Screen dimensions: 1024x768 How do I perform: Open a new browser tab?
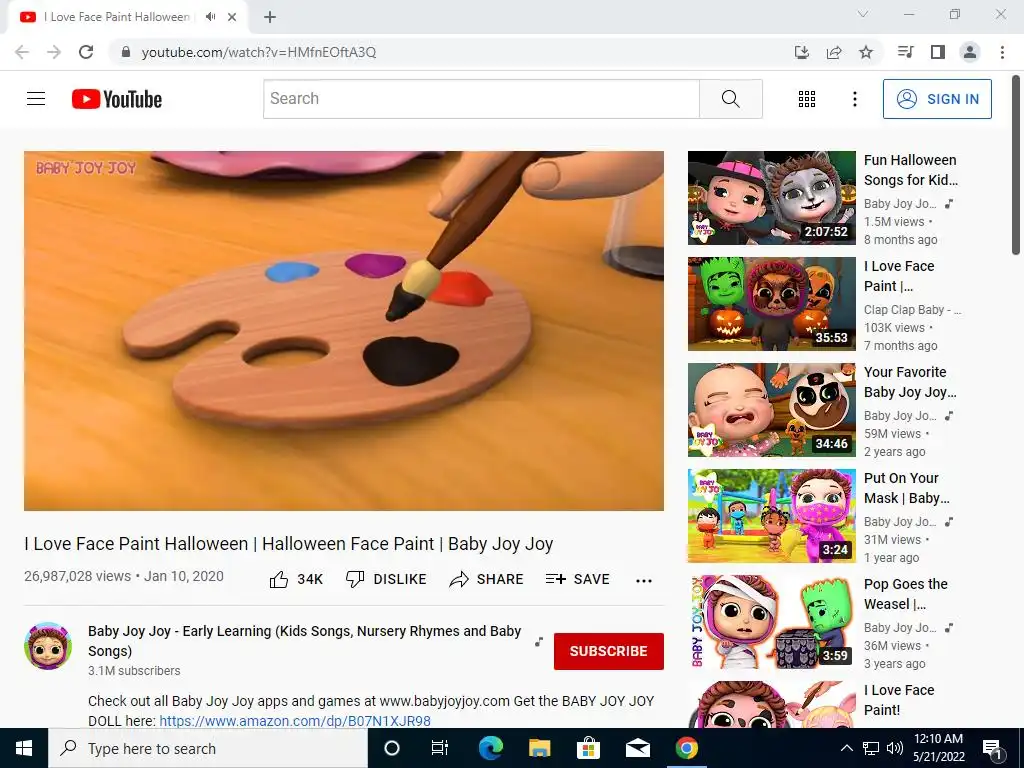[x=270, y=17]
